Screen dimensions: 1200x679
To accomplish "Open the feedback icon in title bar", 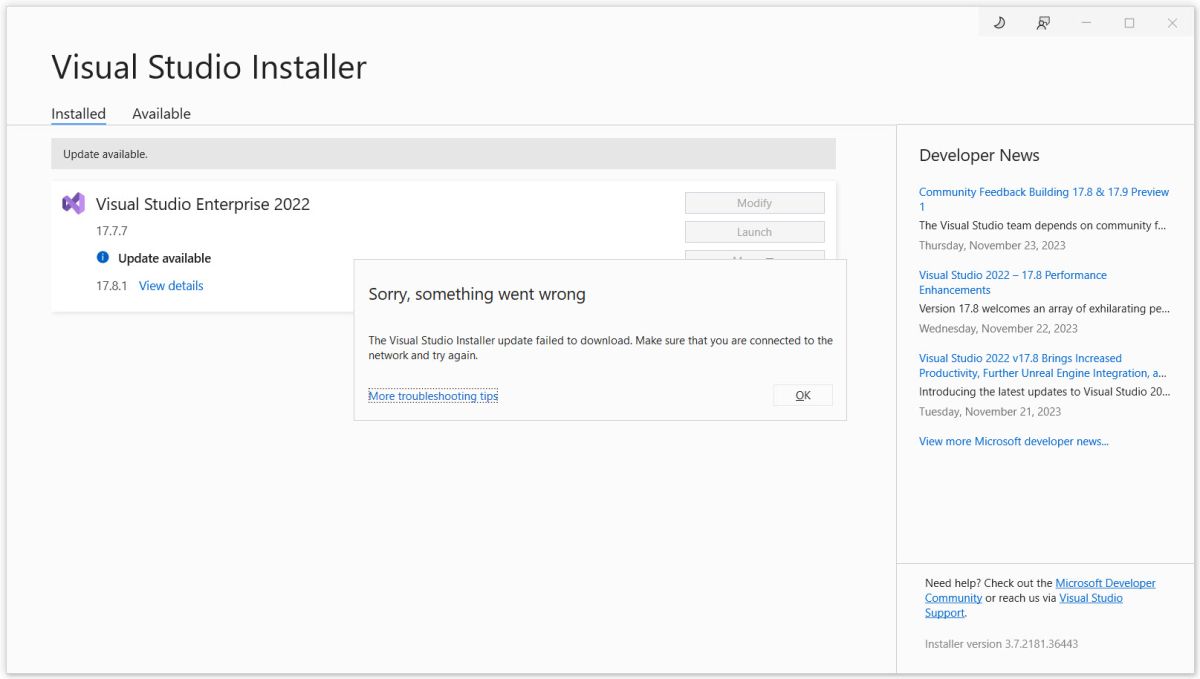I will pyautogui.click(x=1043, y=23).
